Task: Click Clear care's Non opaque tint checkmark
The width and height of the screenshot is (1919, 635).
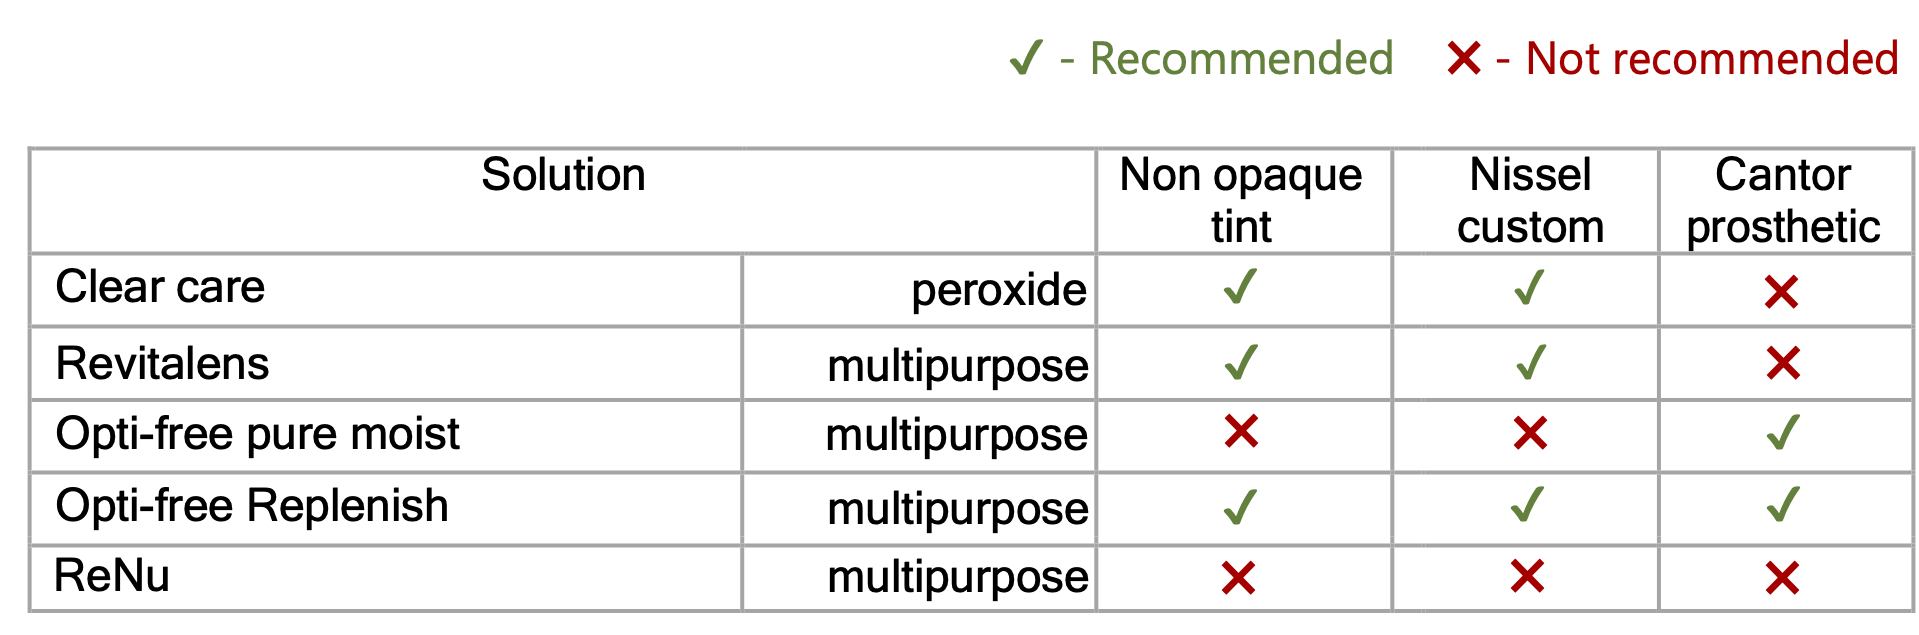Action: 1240,288
